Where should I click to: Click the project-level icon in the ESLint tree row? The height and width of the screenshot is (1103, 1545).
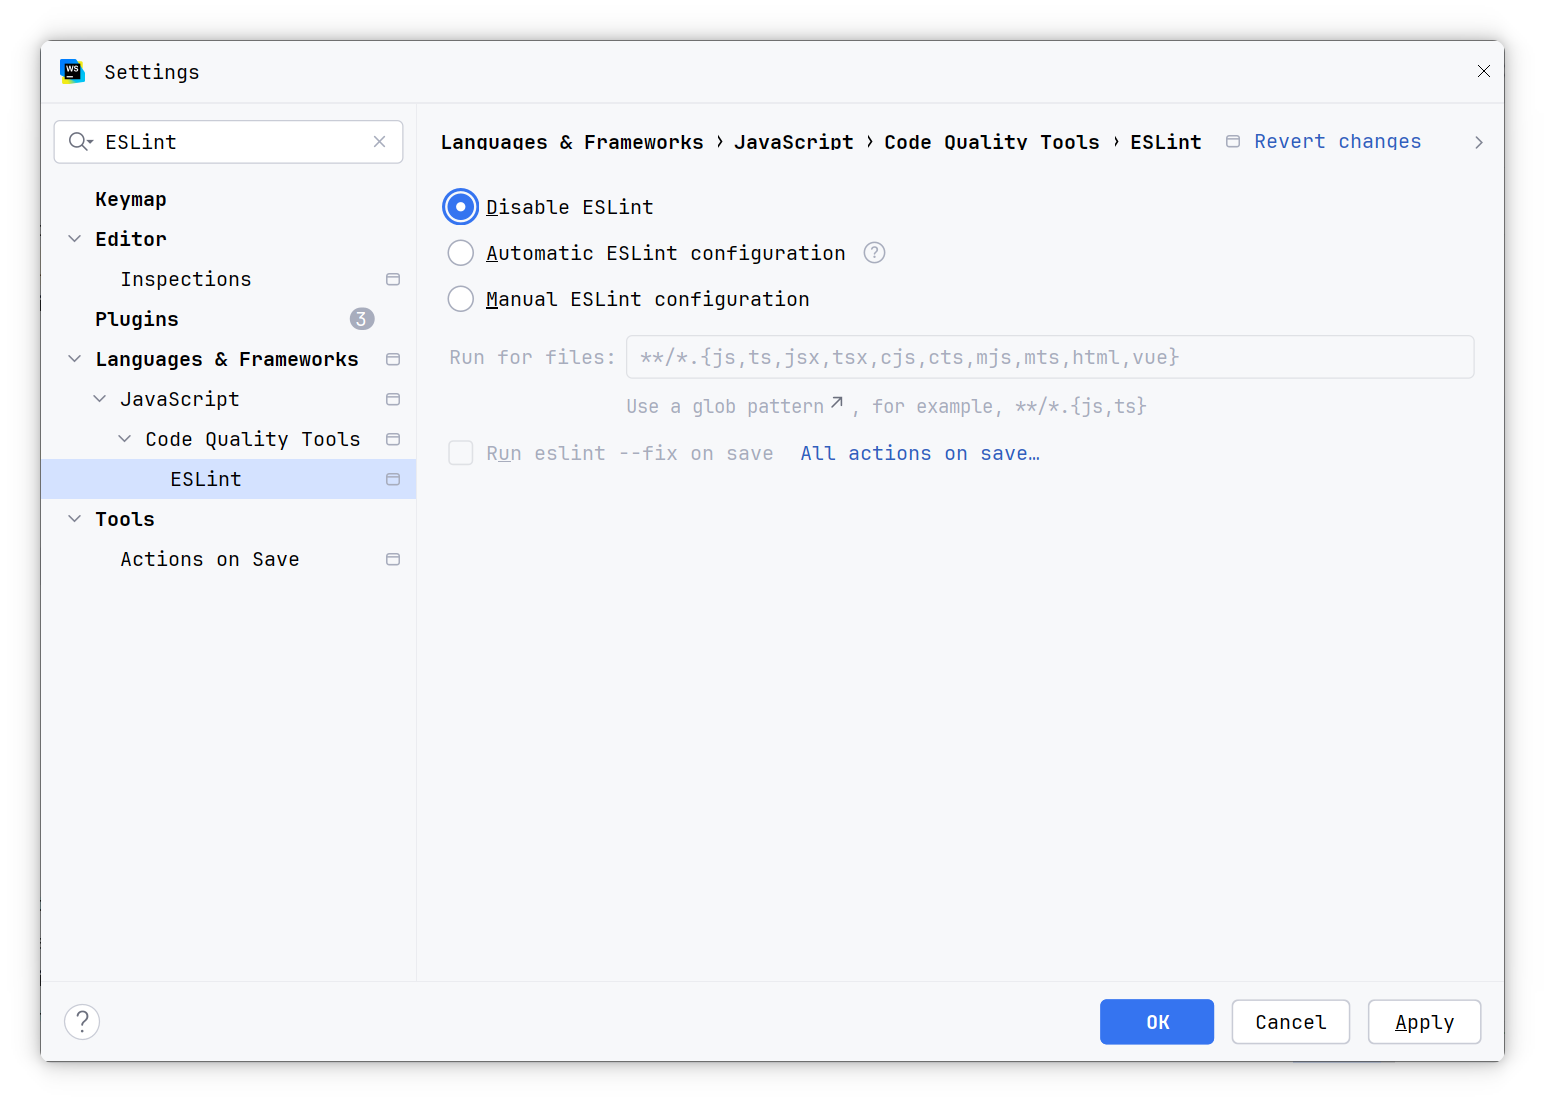pyautogui.click(x=393, y=479)
